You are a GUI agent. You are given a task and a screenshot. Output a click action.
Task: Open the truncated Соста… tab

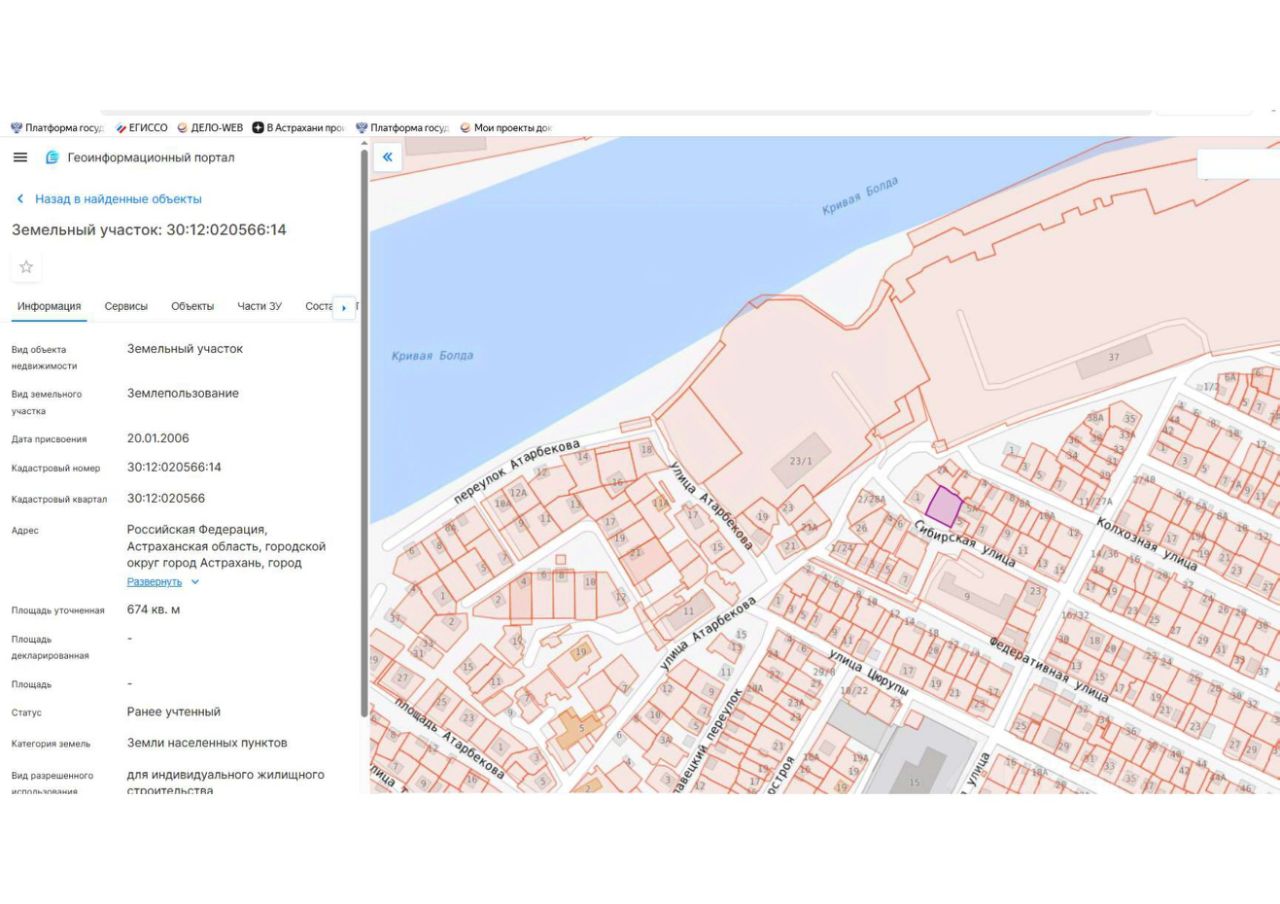(x=318, y=306)
